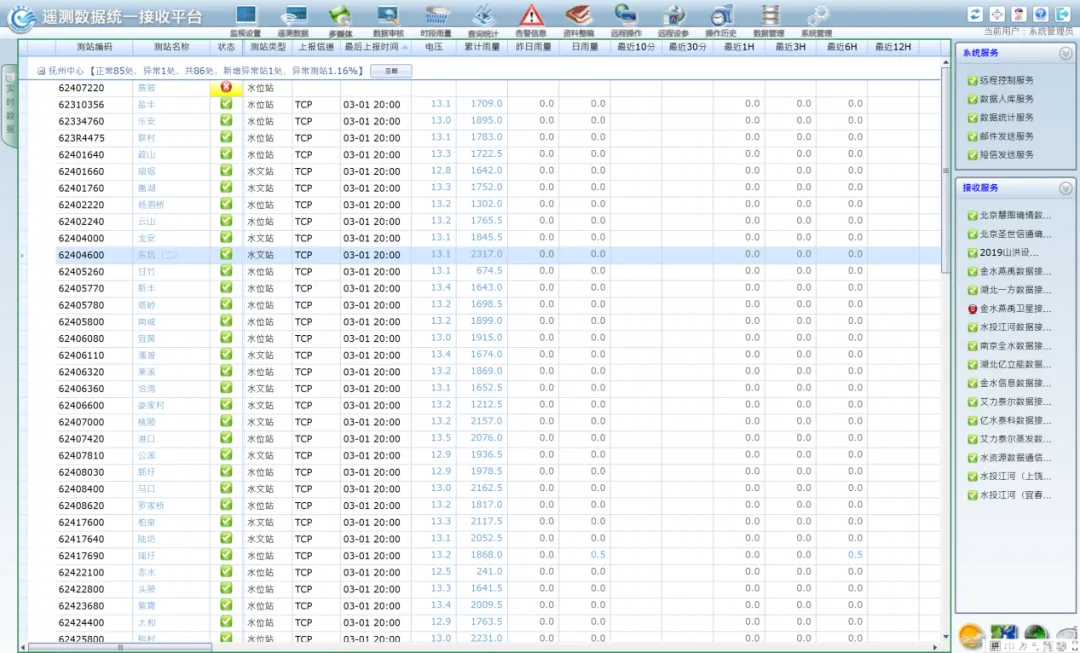Sort by 电压 column header

(x=434, y=47)
